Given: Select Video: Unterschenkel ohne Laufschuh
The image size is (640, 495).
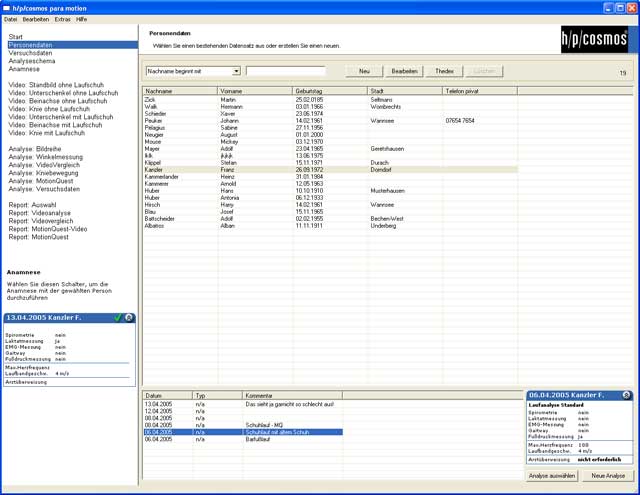Looking at the screenshot, I should tap(63, 93).
